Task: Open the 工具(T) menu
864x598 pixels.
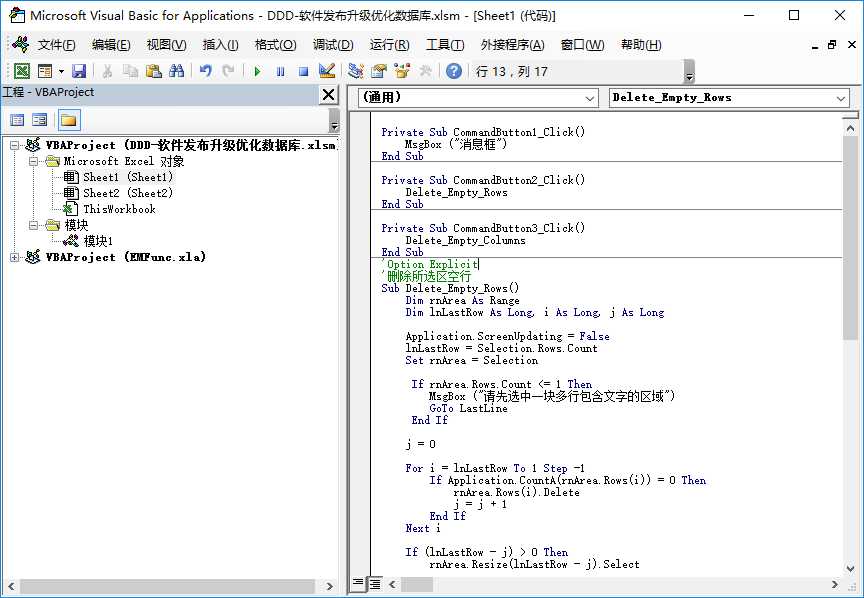Action: tap(445, 45)
